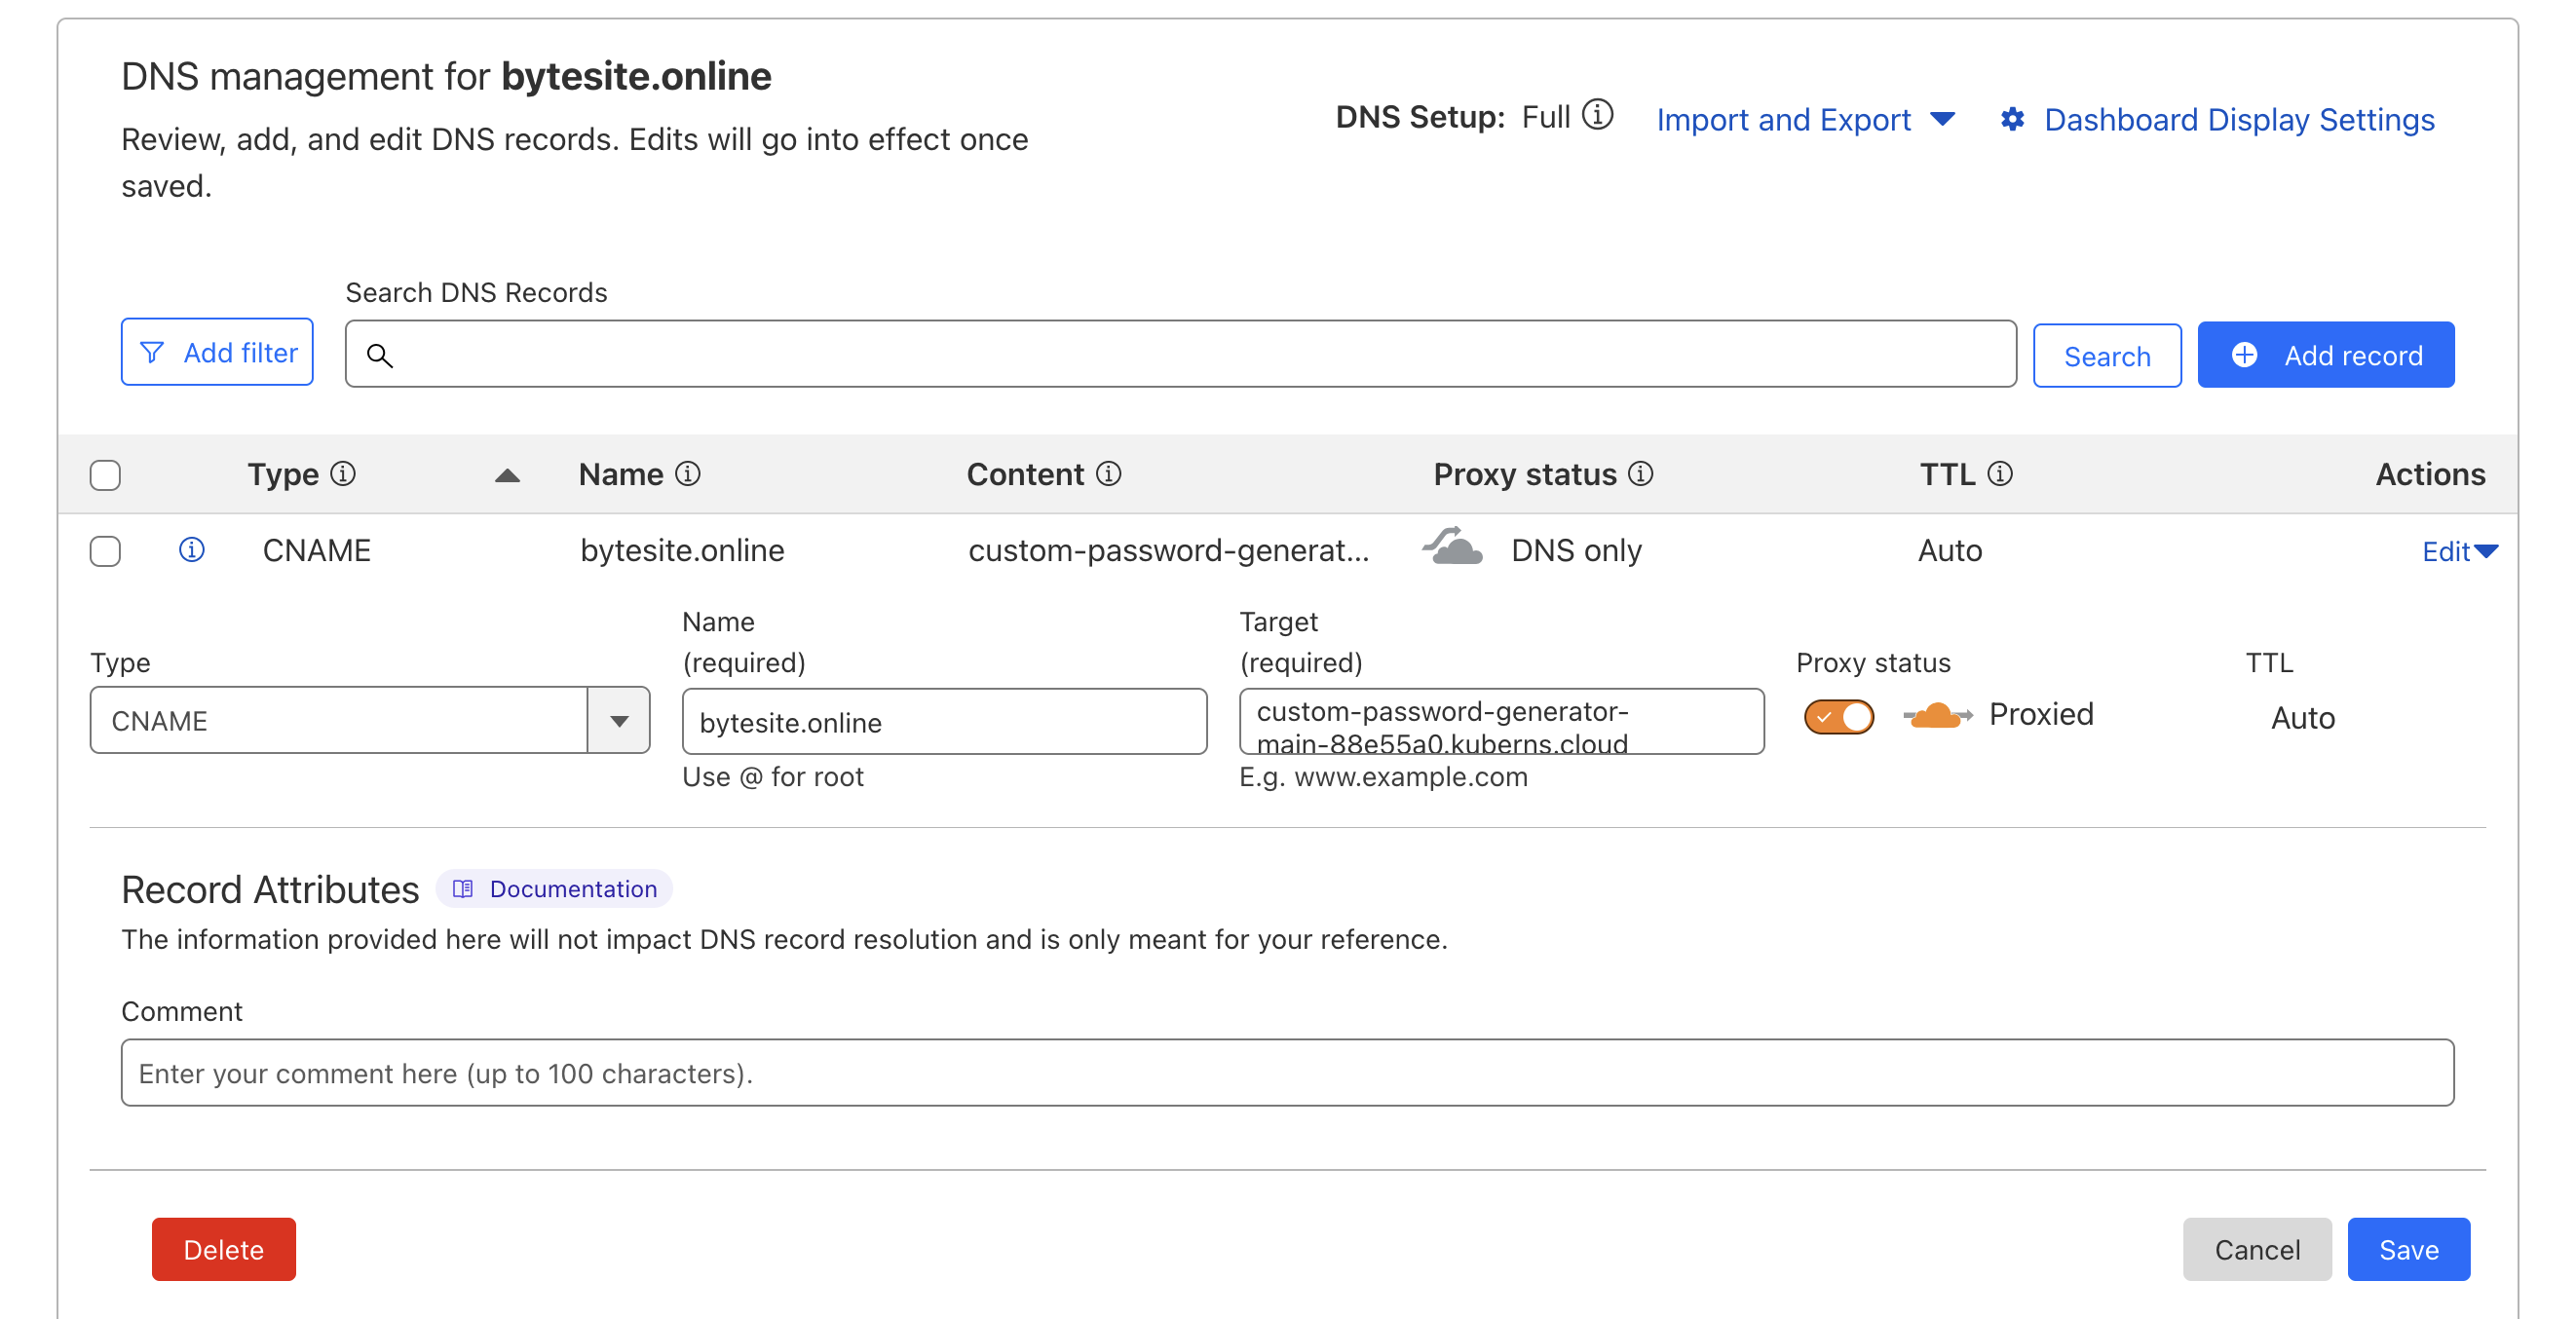This screenshot has width=2576, height=1319.
Task: Click the Add record button
Action: click(2325, 354)
